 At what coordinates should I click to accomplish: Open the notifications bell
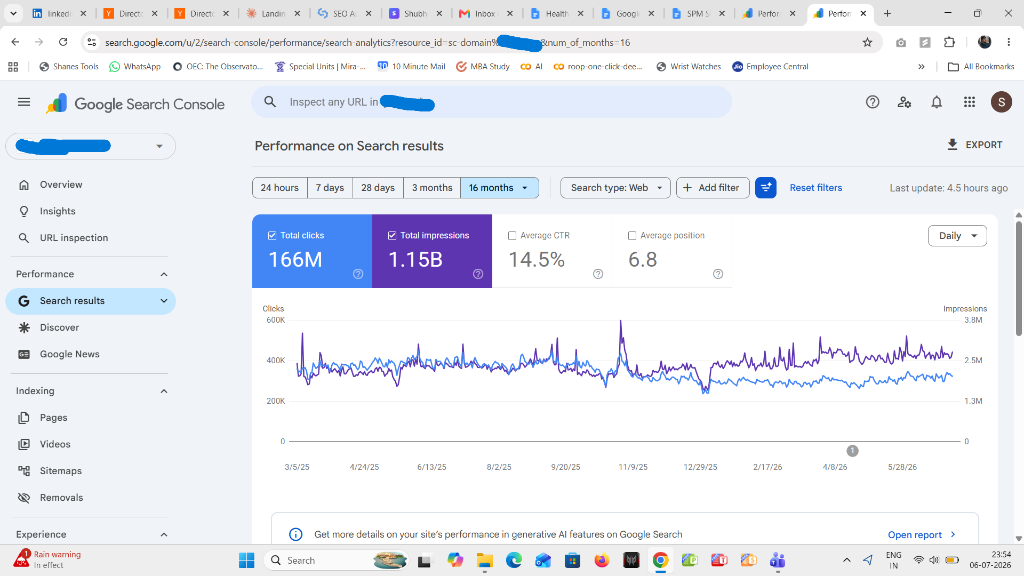936,102
